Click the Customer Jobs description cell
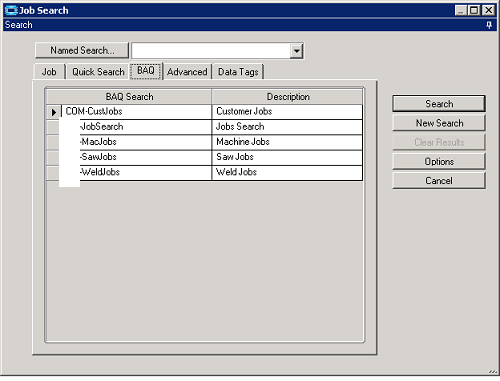Screen dimensions: 500x381 tap(287, 112)
